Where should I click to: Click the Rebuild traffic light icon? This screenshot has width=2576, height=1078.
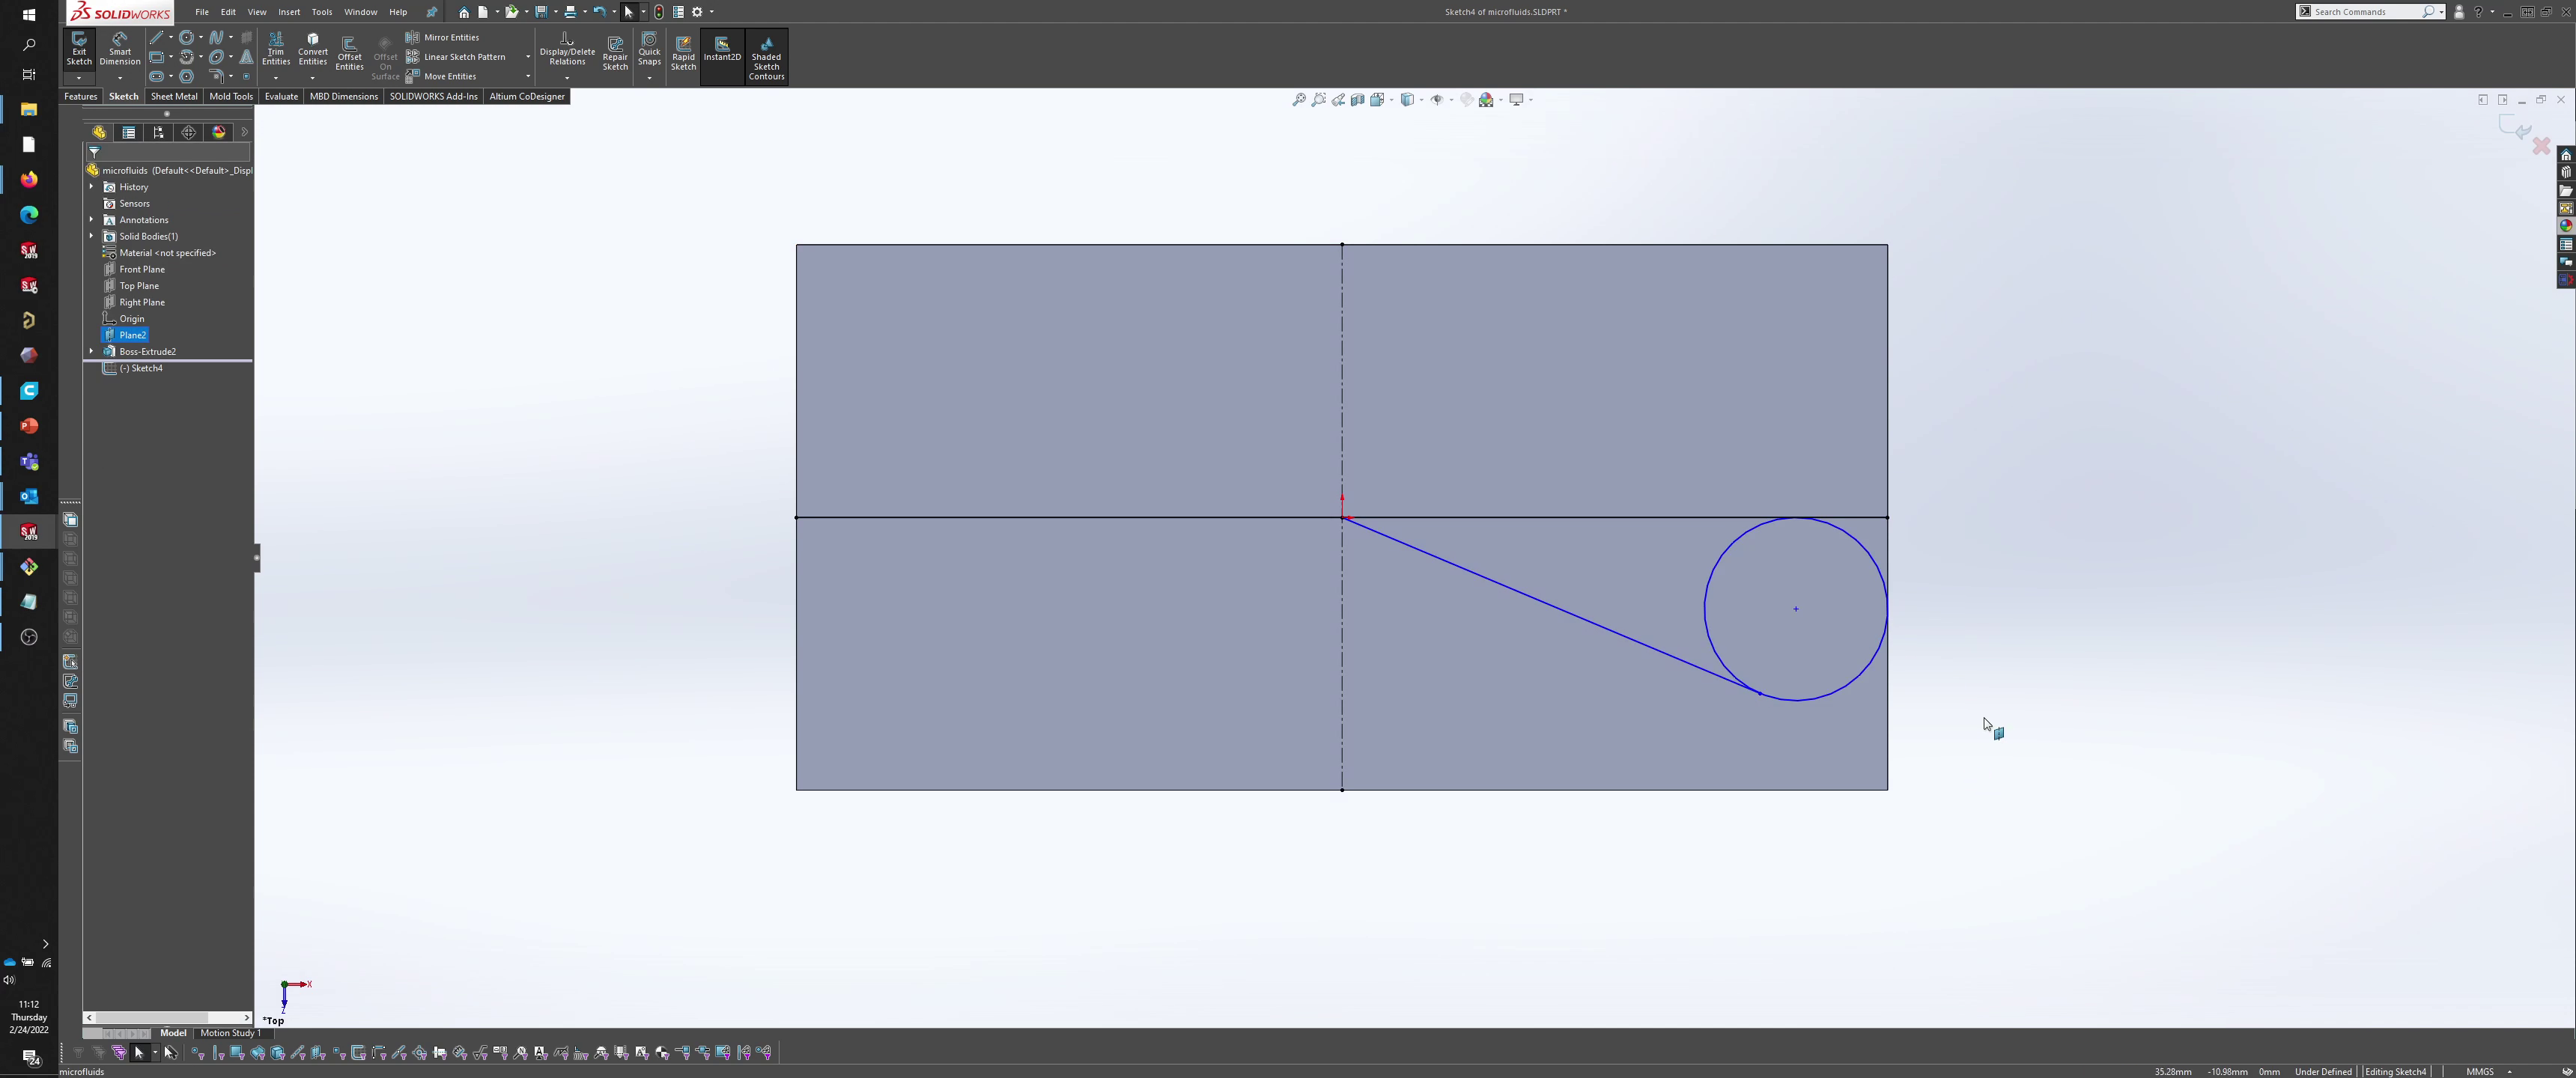[x=659, y=12]
